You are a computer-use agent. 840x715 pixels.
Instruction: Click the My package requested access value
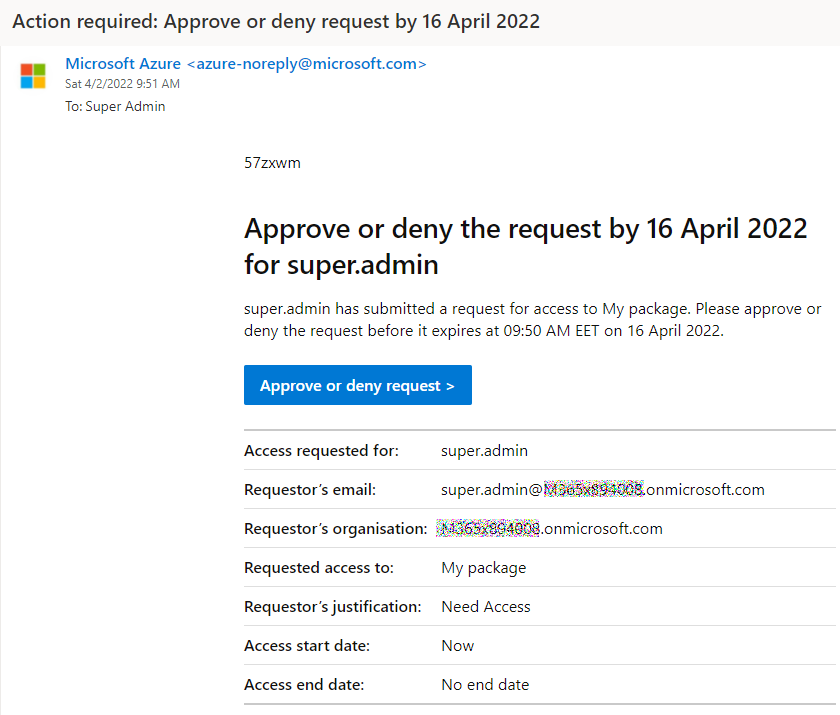click(x=483, y=568)
